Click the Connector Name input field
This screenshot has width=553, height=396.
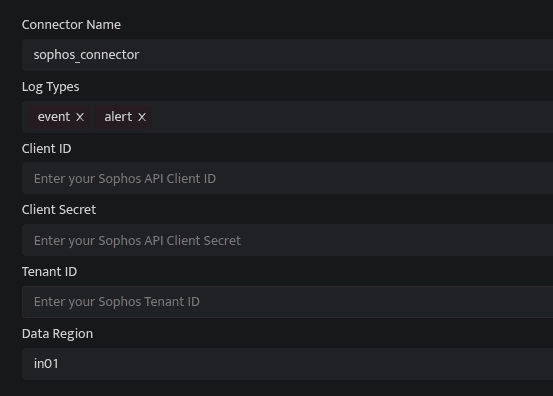287,55
